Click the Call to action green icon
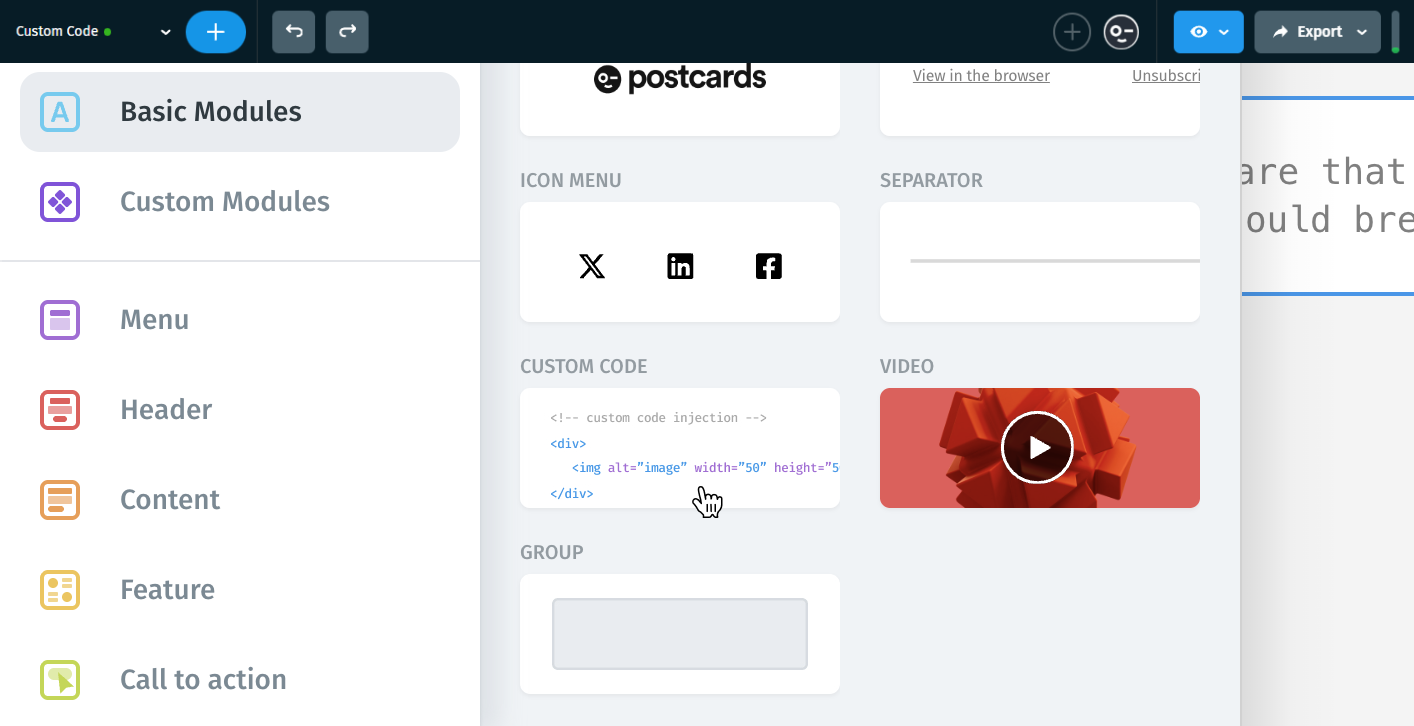1414x726 pixels. 60,680
